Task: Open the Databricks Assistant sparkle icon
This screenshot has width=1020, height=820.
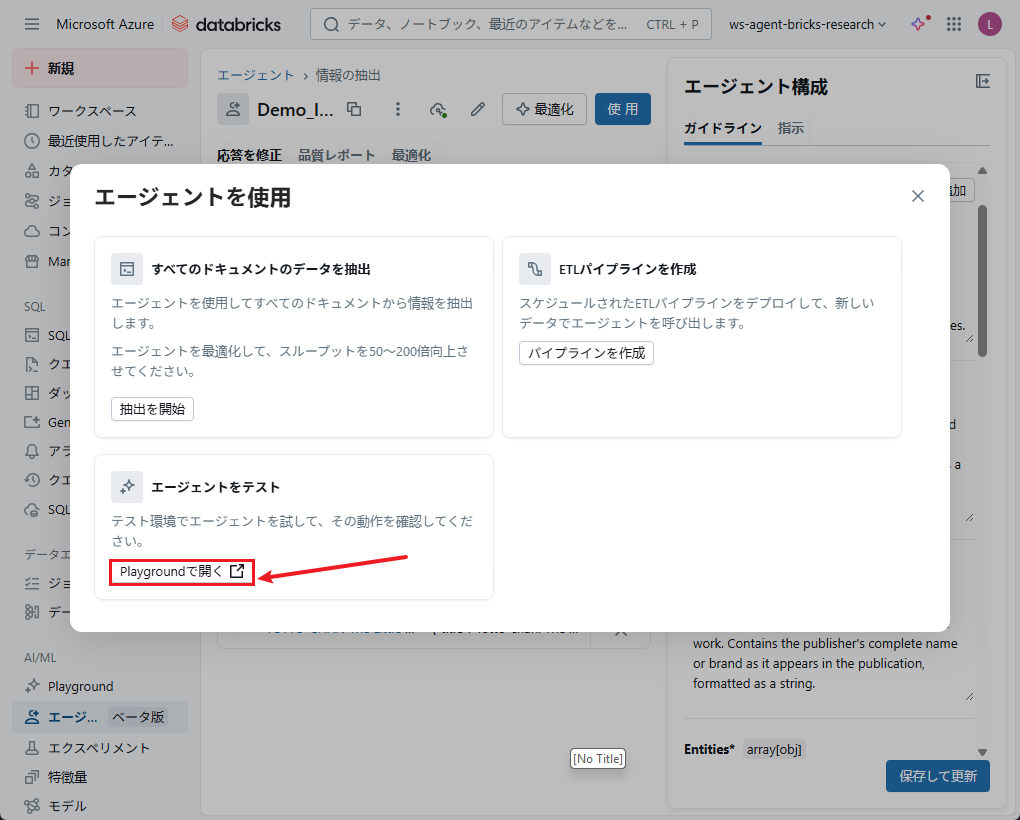Action: tap(919, 24)
